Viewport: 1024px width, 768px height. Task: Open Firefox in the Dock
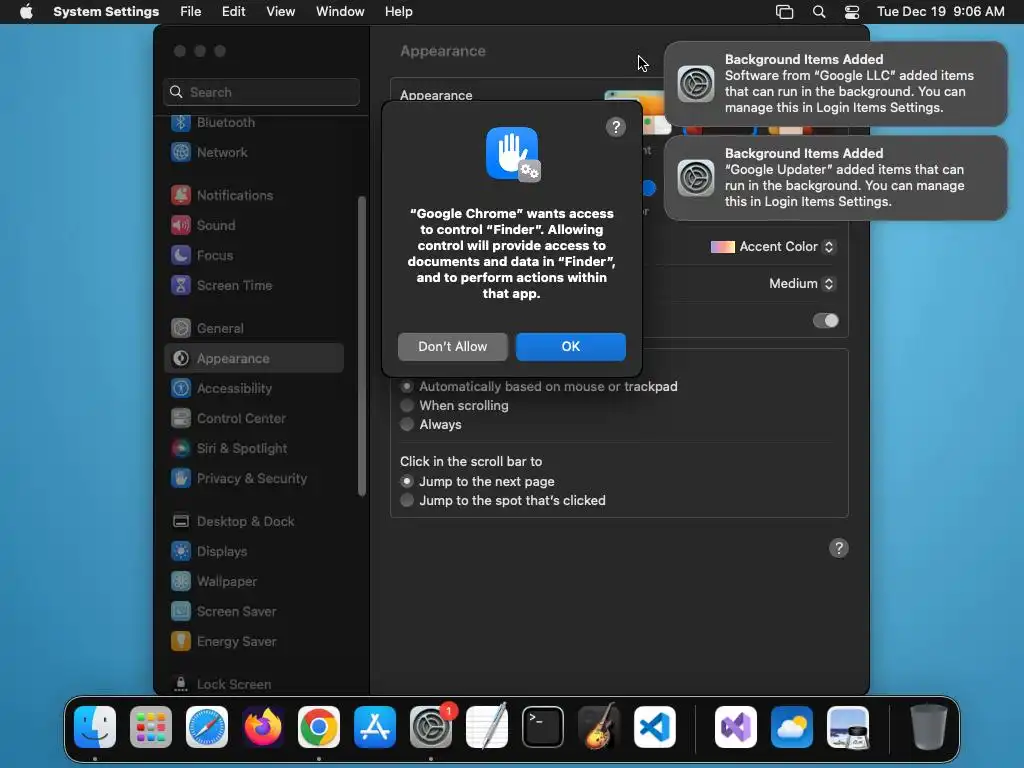click(263, 727)
